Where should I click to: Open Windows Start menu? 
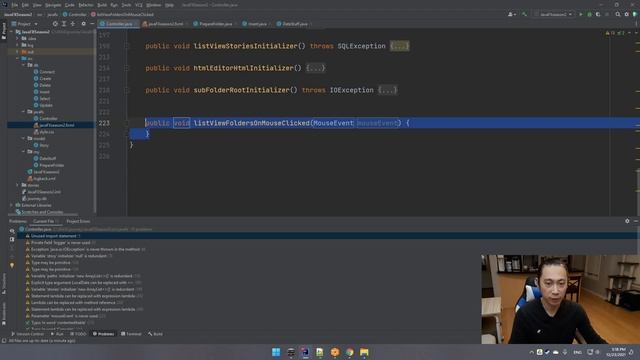point(276,352)
